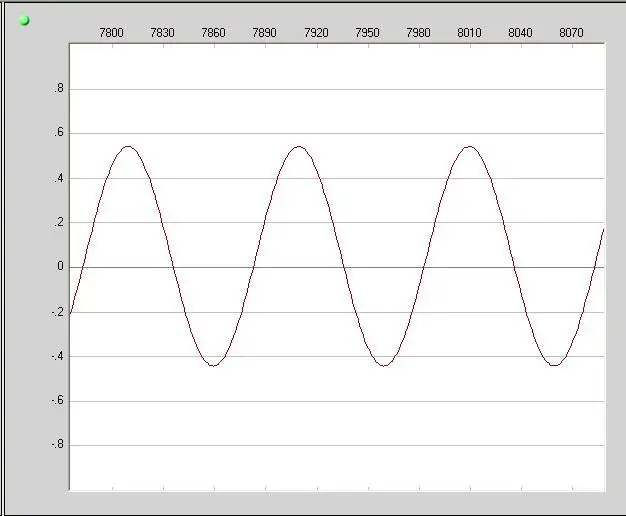Image resolution: width=626 pixels, height=516 pixels.
Task: Click the 8070 x-axis label
Action: [572, 32]
